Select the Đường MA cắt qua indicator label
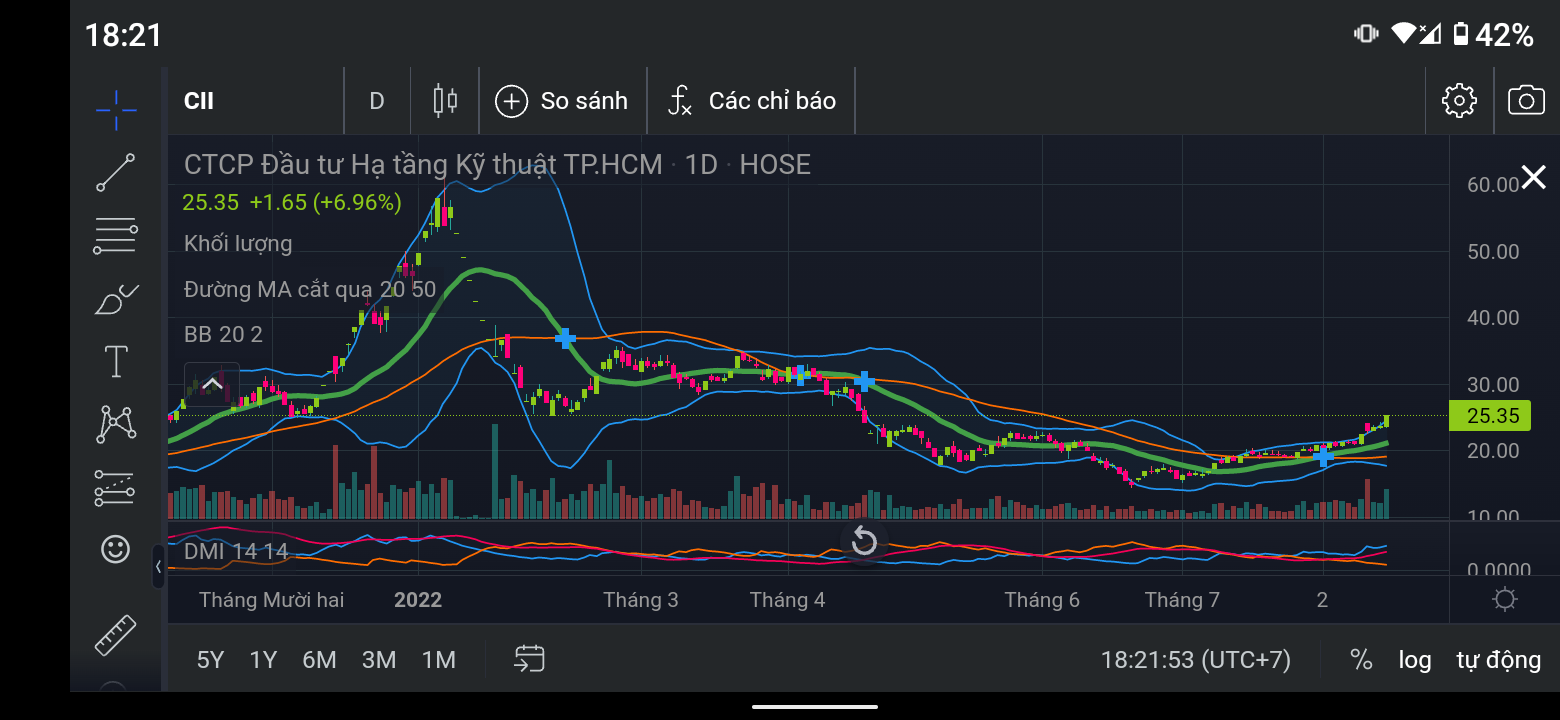The image size is (1560, 720). coord(310,289)
